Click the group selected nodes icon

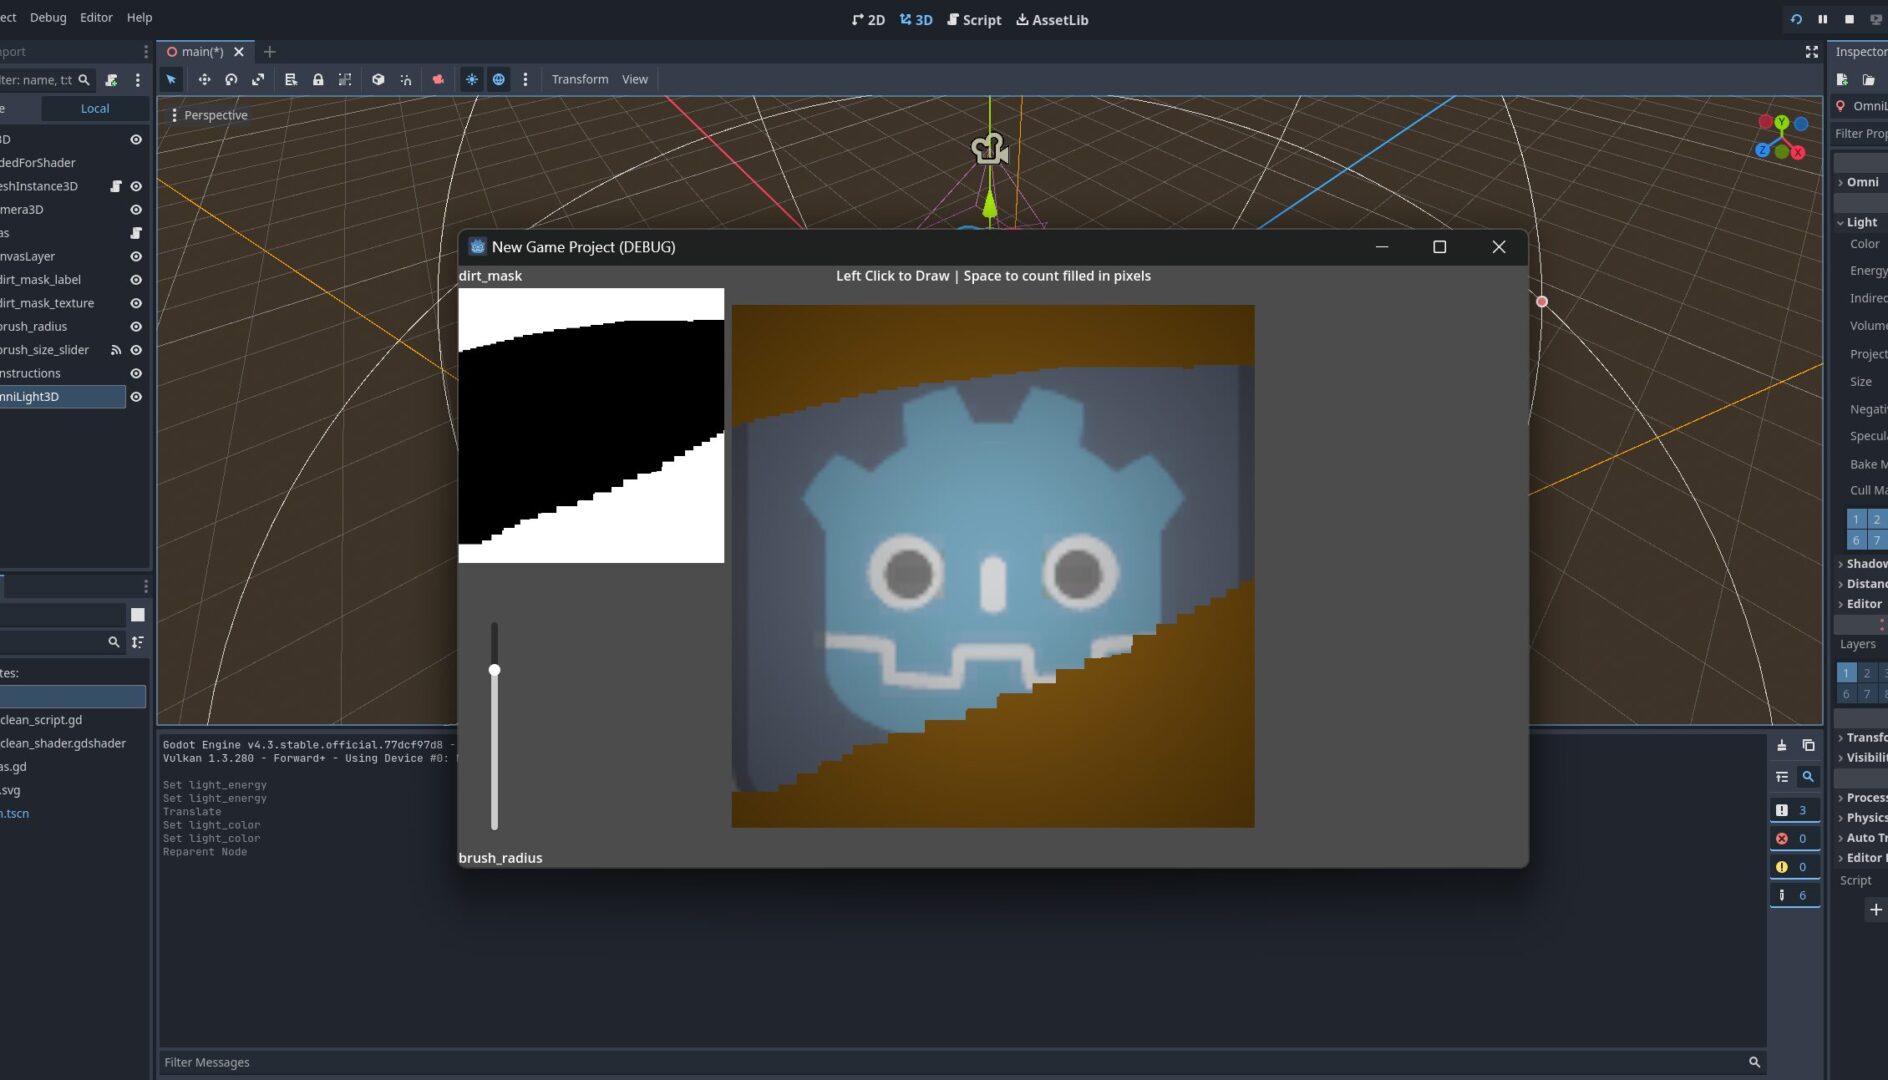click(x=345, y=79)
